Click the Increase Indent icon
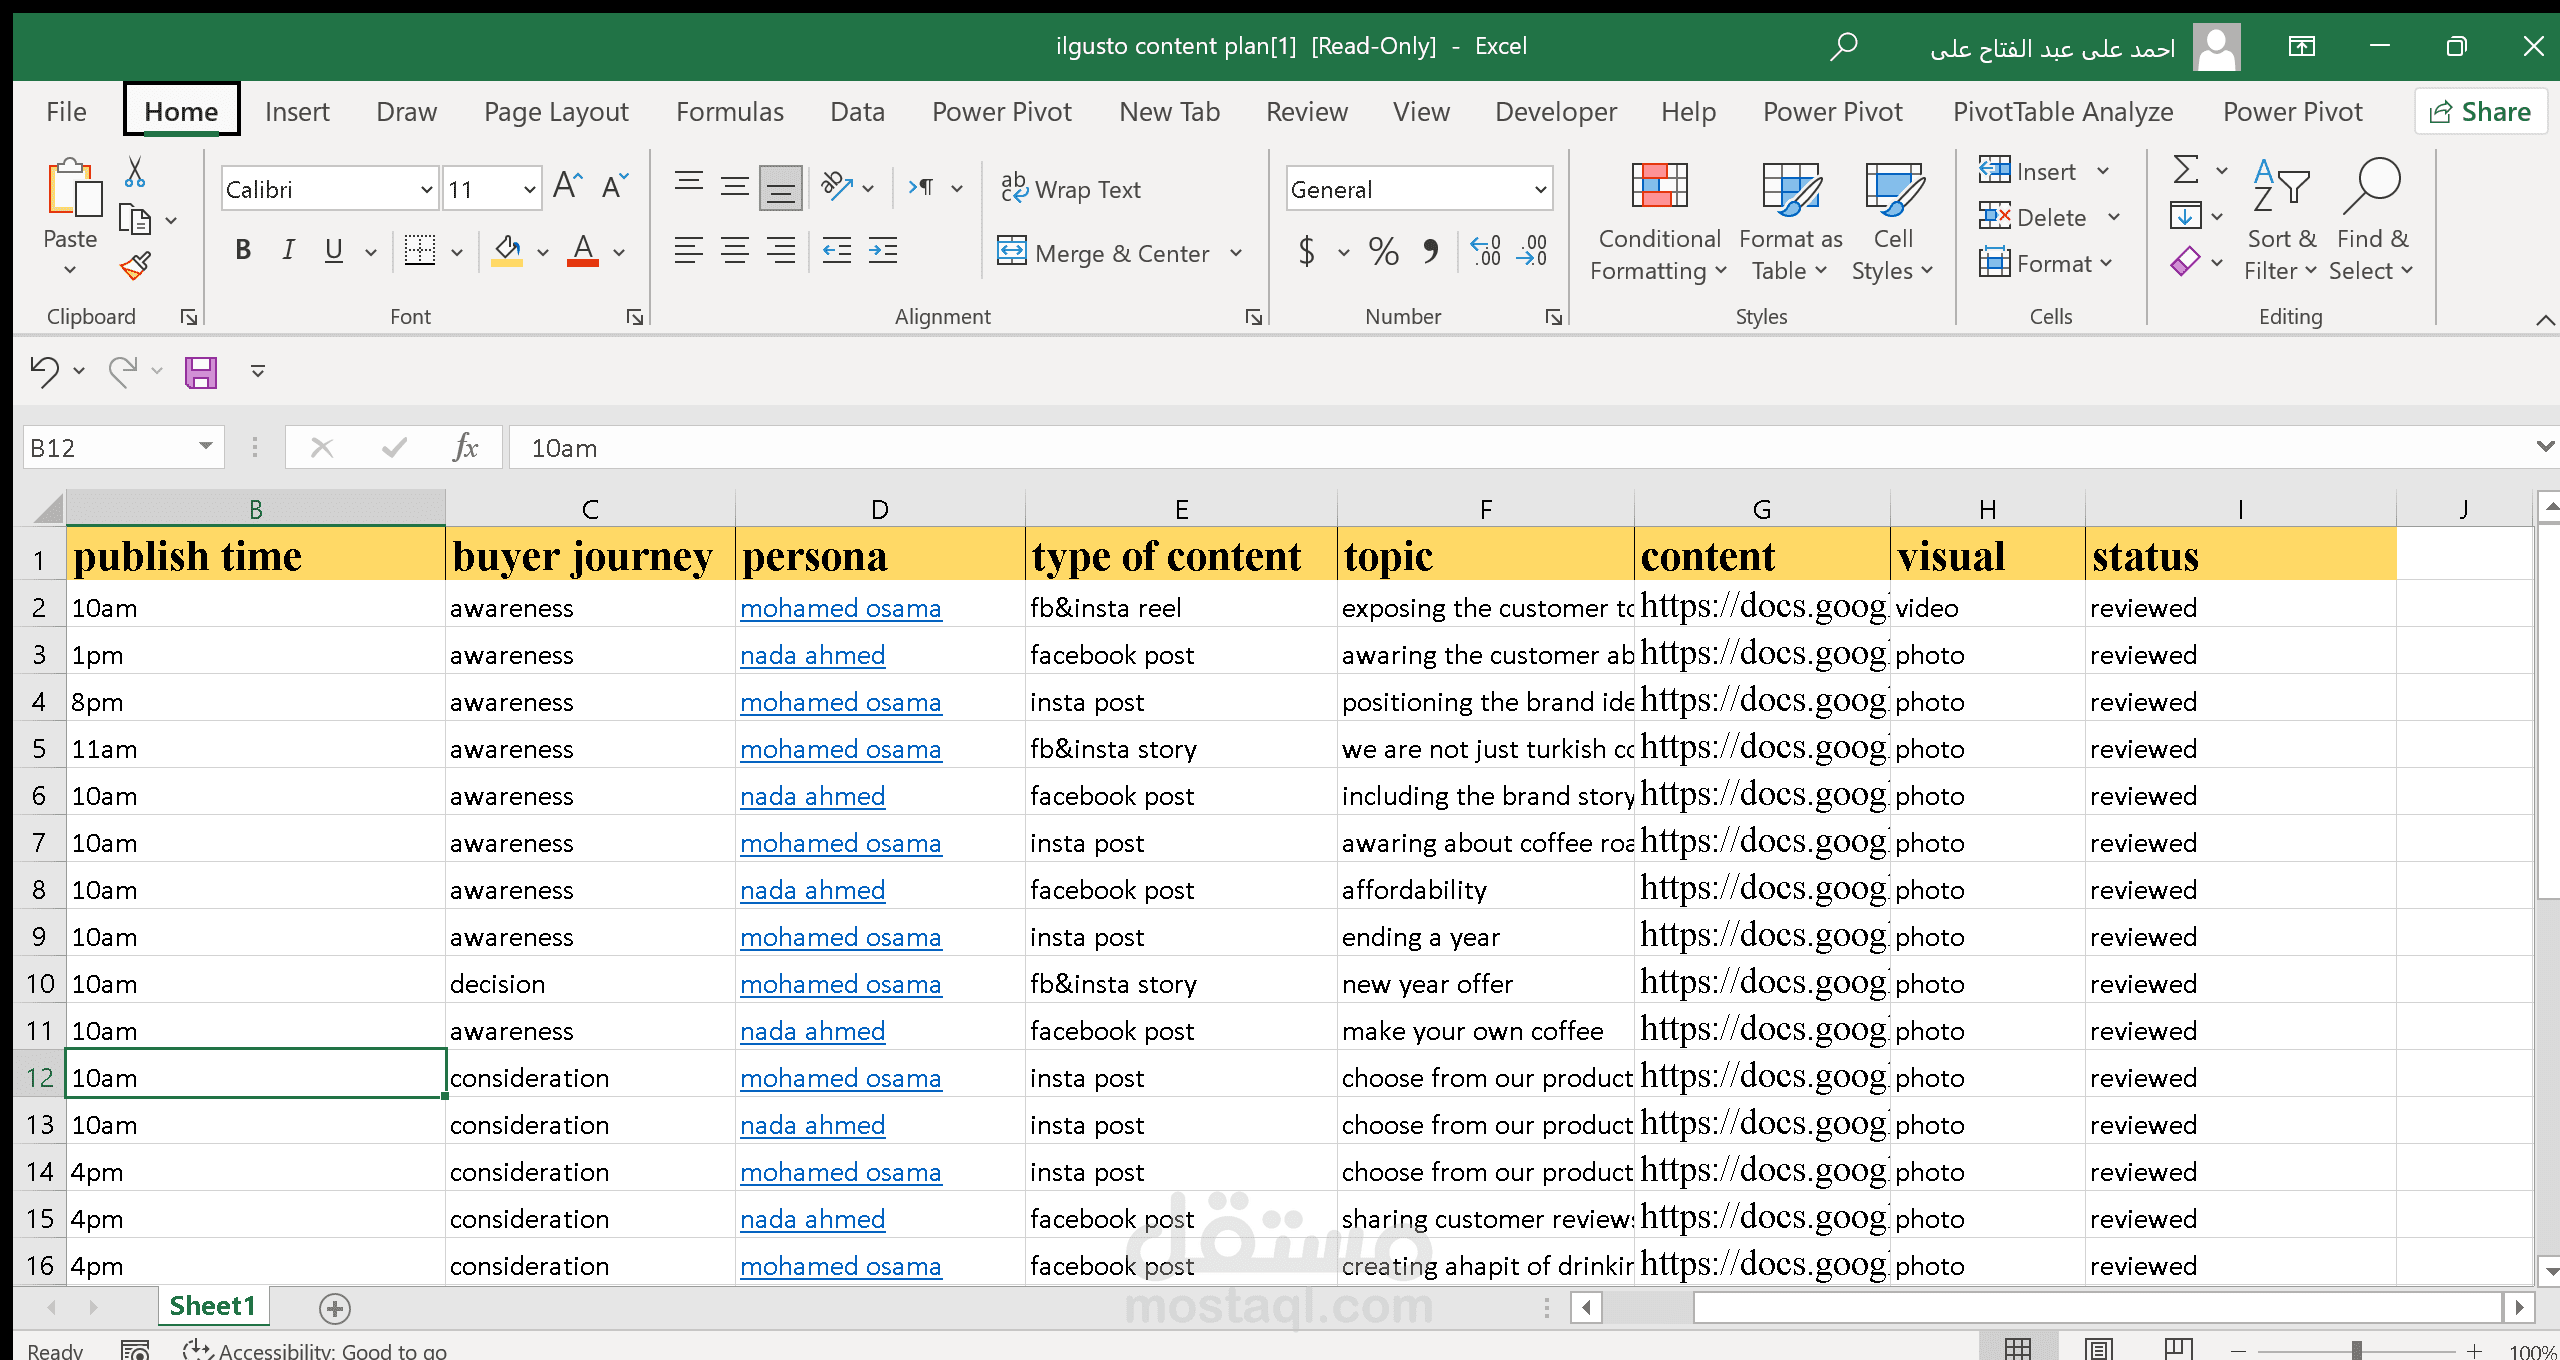Image resolution: width=2560 pixels, height=1360 pixels. 883,250
